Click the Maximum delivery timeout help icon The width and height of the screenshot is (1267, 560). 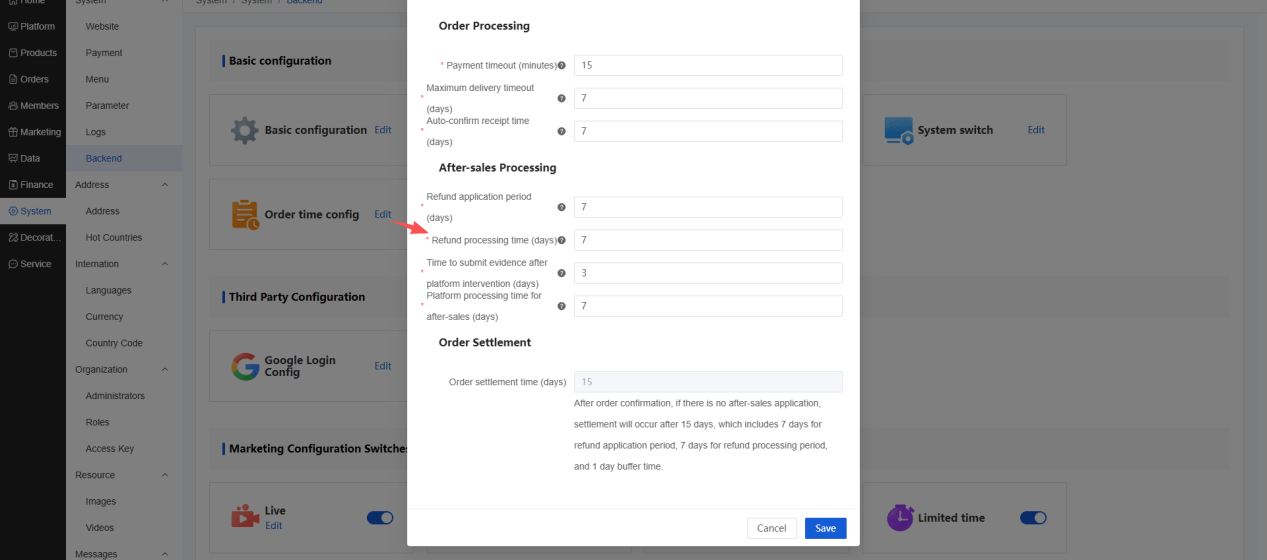point(562,98)
